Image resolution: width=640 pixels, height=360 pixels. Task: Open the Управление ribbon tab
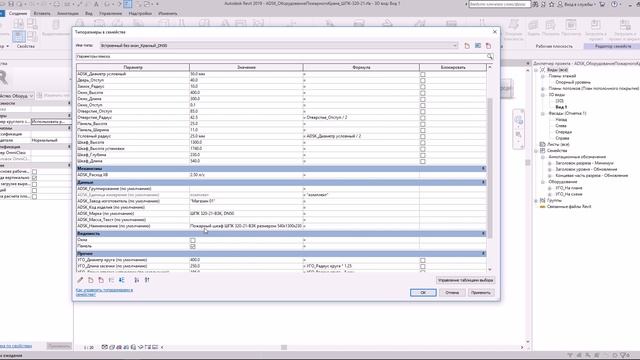(x=111, y=13)
